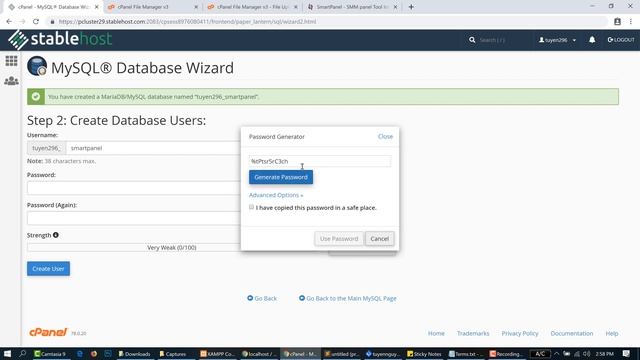
Task: Open XAMPP Control from the taskbar
Action: pyautogui.click(x=218, y=354)
